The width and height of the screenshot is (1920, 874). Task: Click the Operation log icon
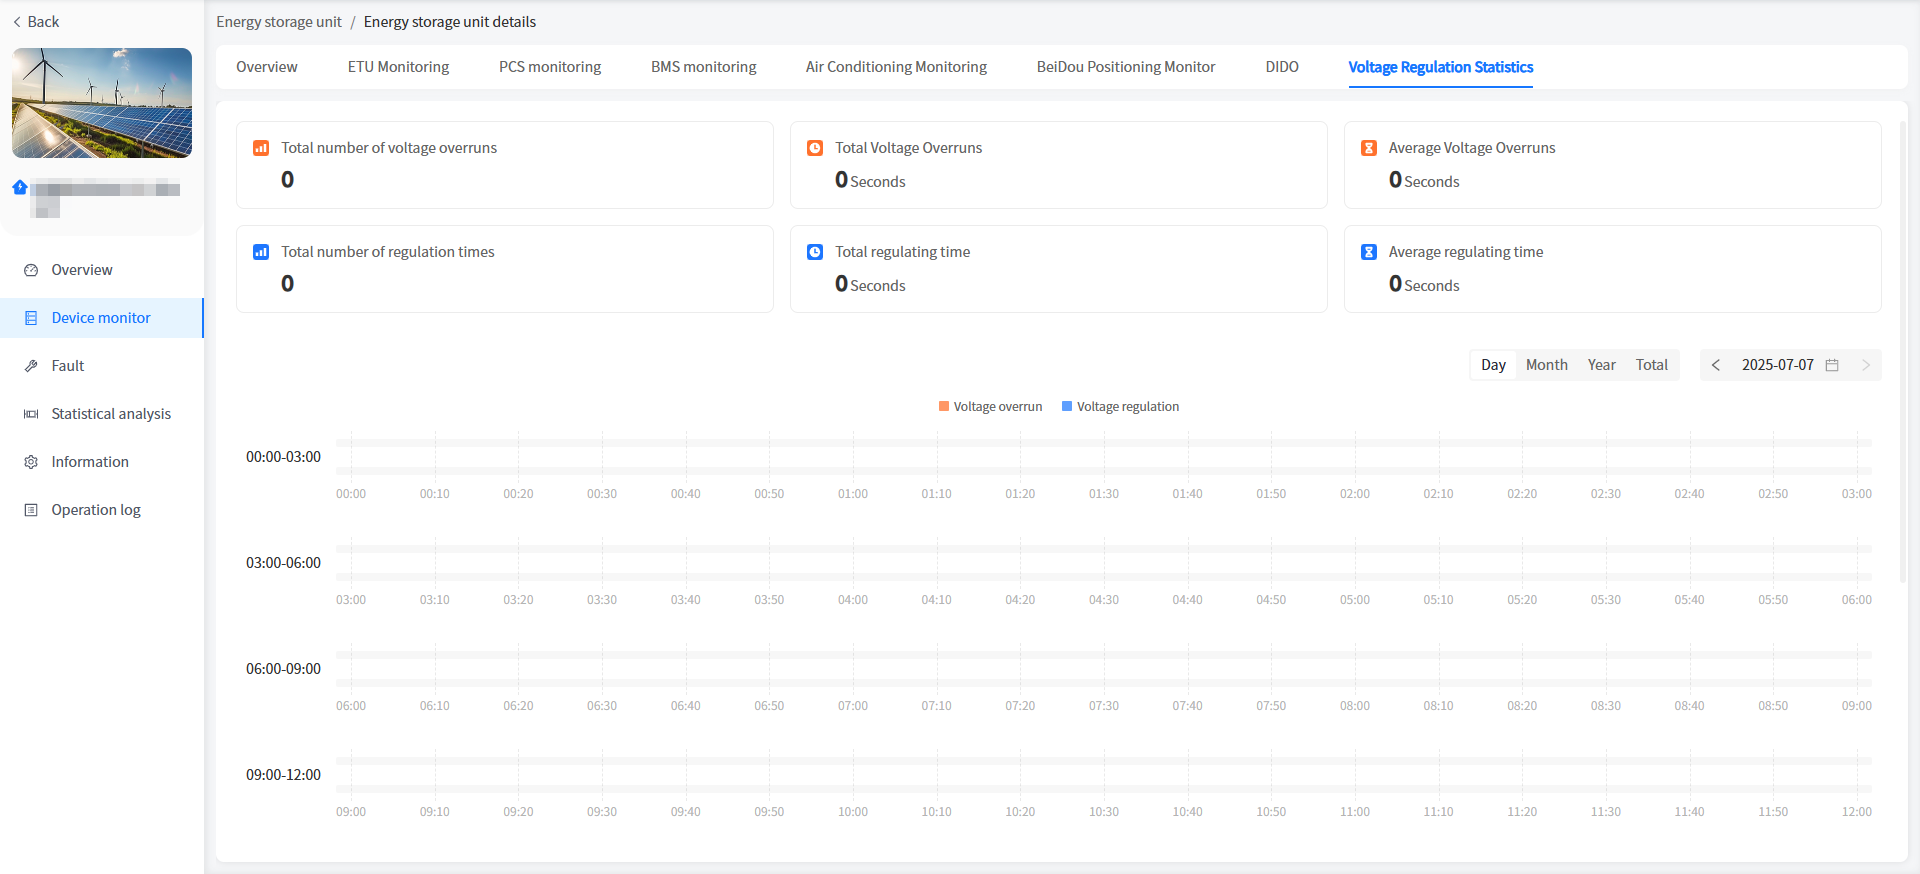[31, 510]
